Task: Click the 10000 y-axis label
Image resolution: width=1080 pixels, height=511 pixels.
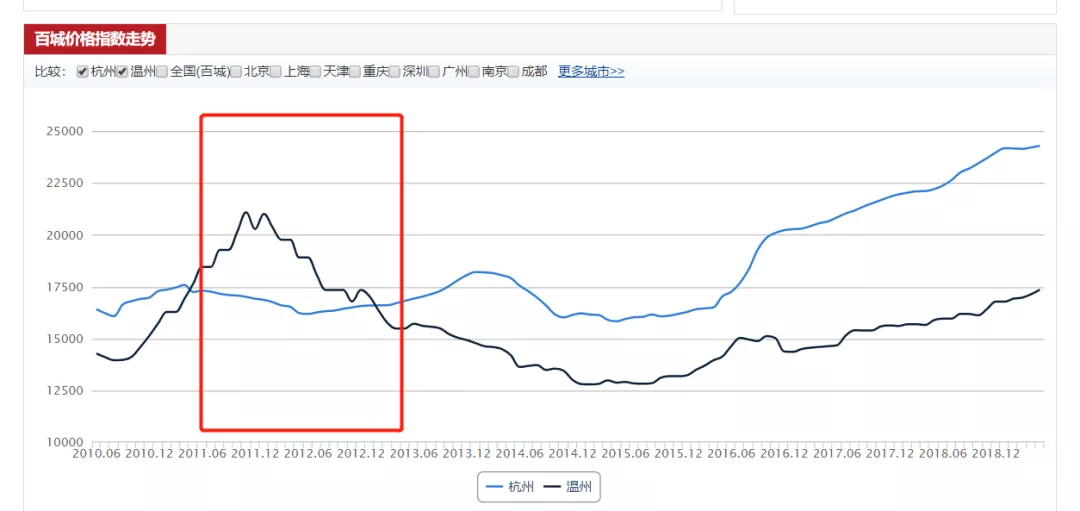Action: (63, 443)
